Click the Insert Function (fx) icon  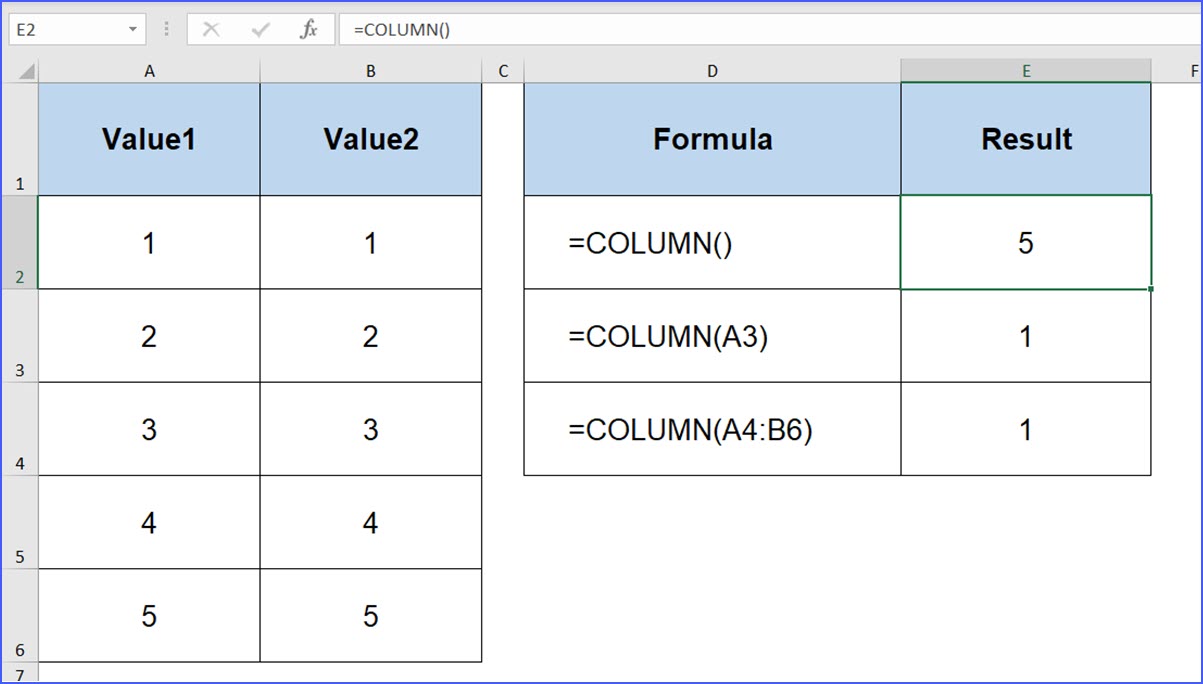[x=311, y=28]
